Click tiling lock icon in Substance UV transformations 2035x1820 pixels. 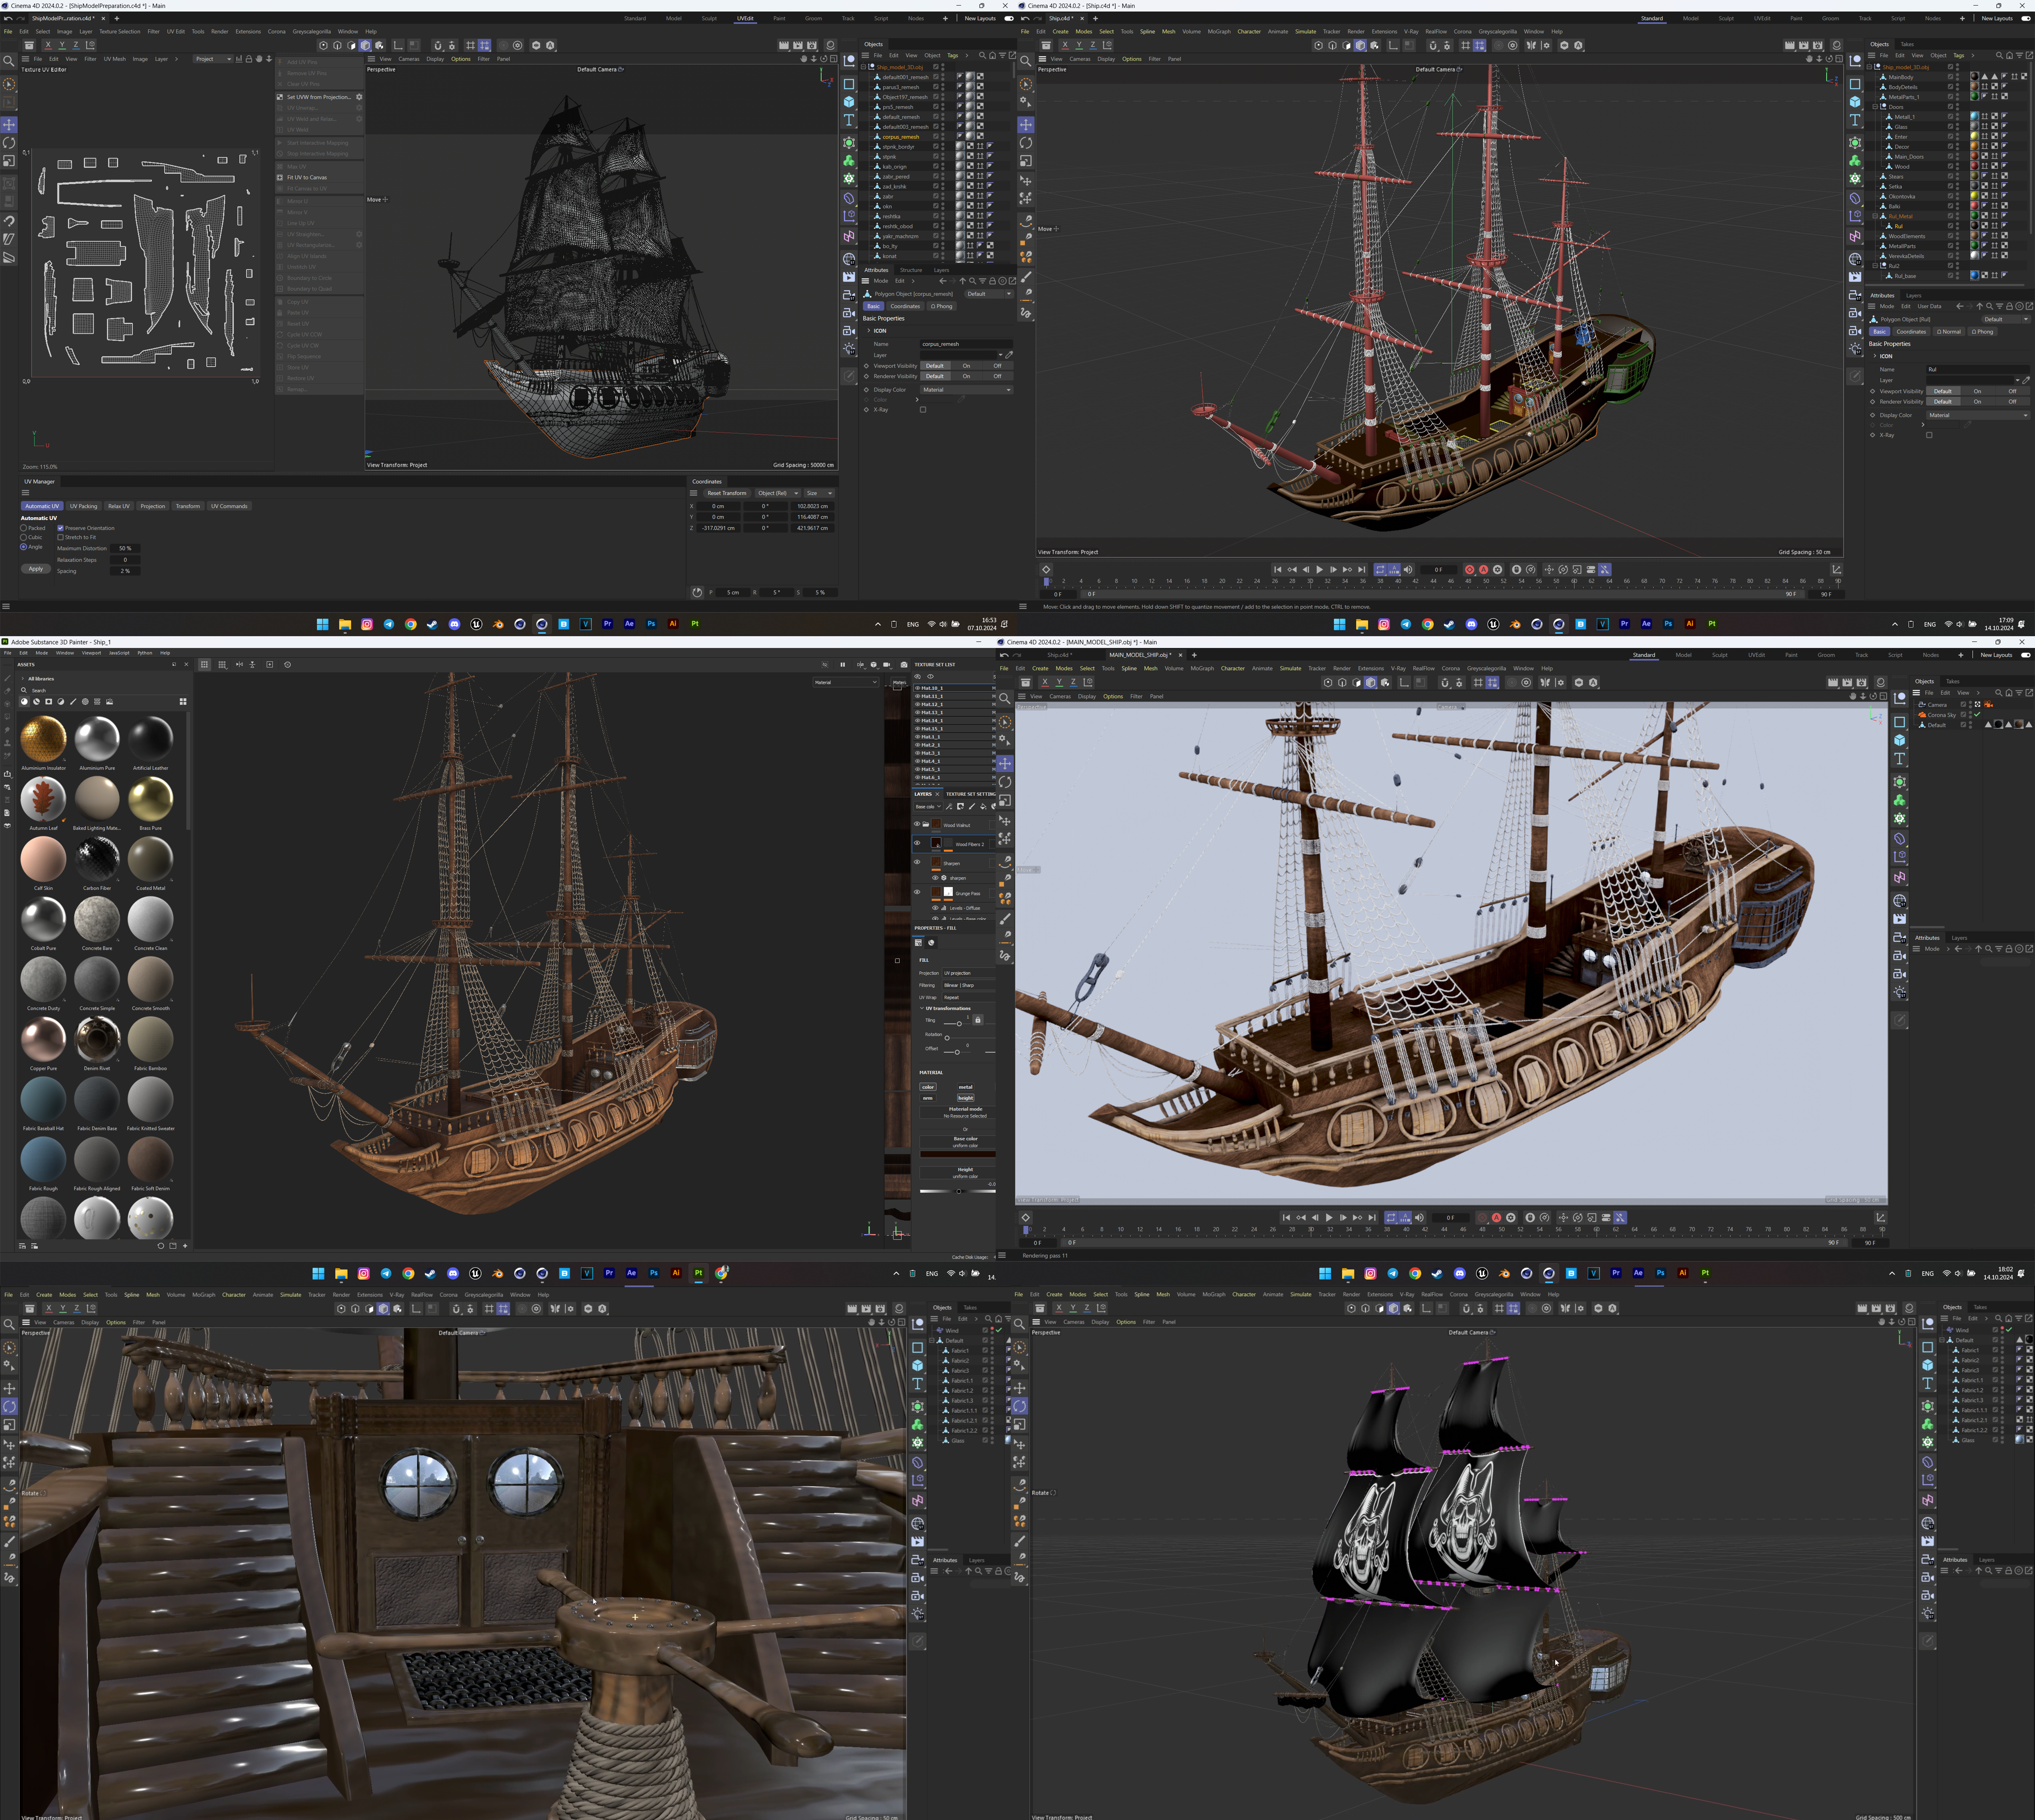(x=978, y=1020)
